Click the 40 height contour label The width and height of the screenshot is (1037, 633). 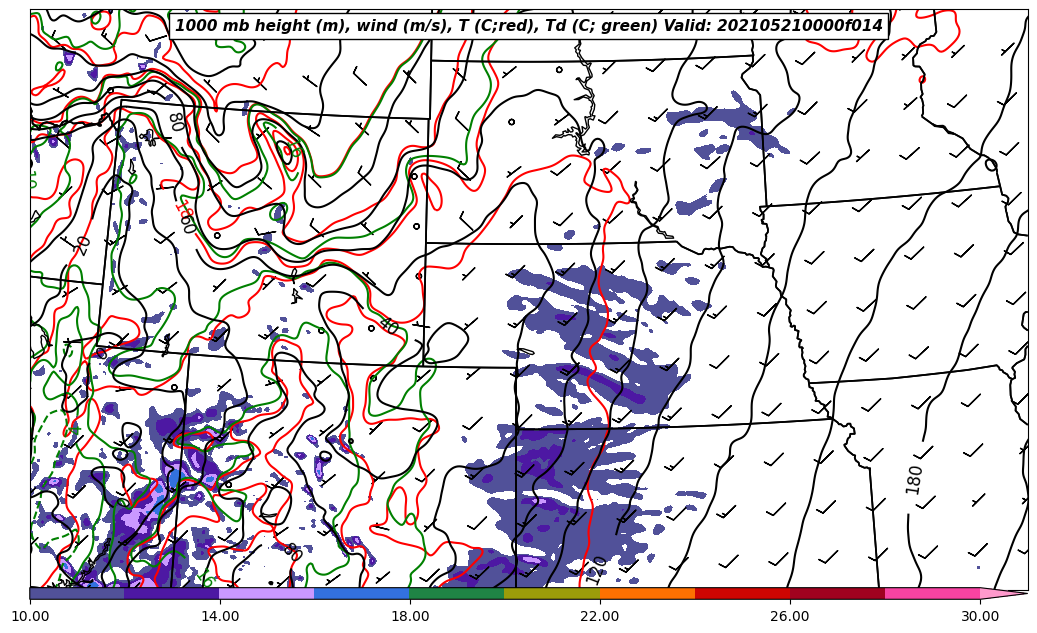coord(388,326)
